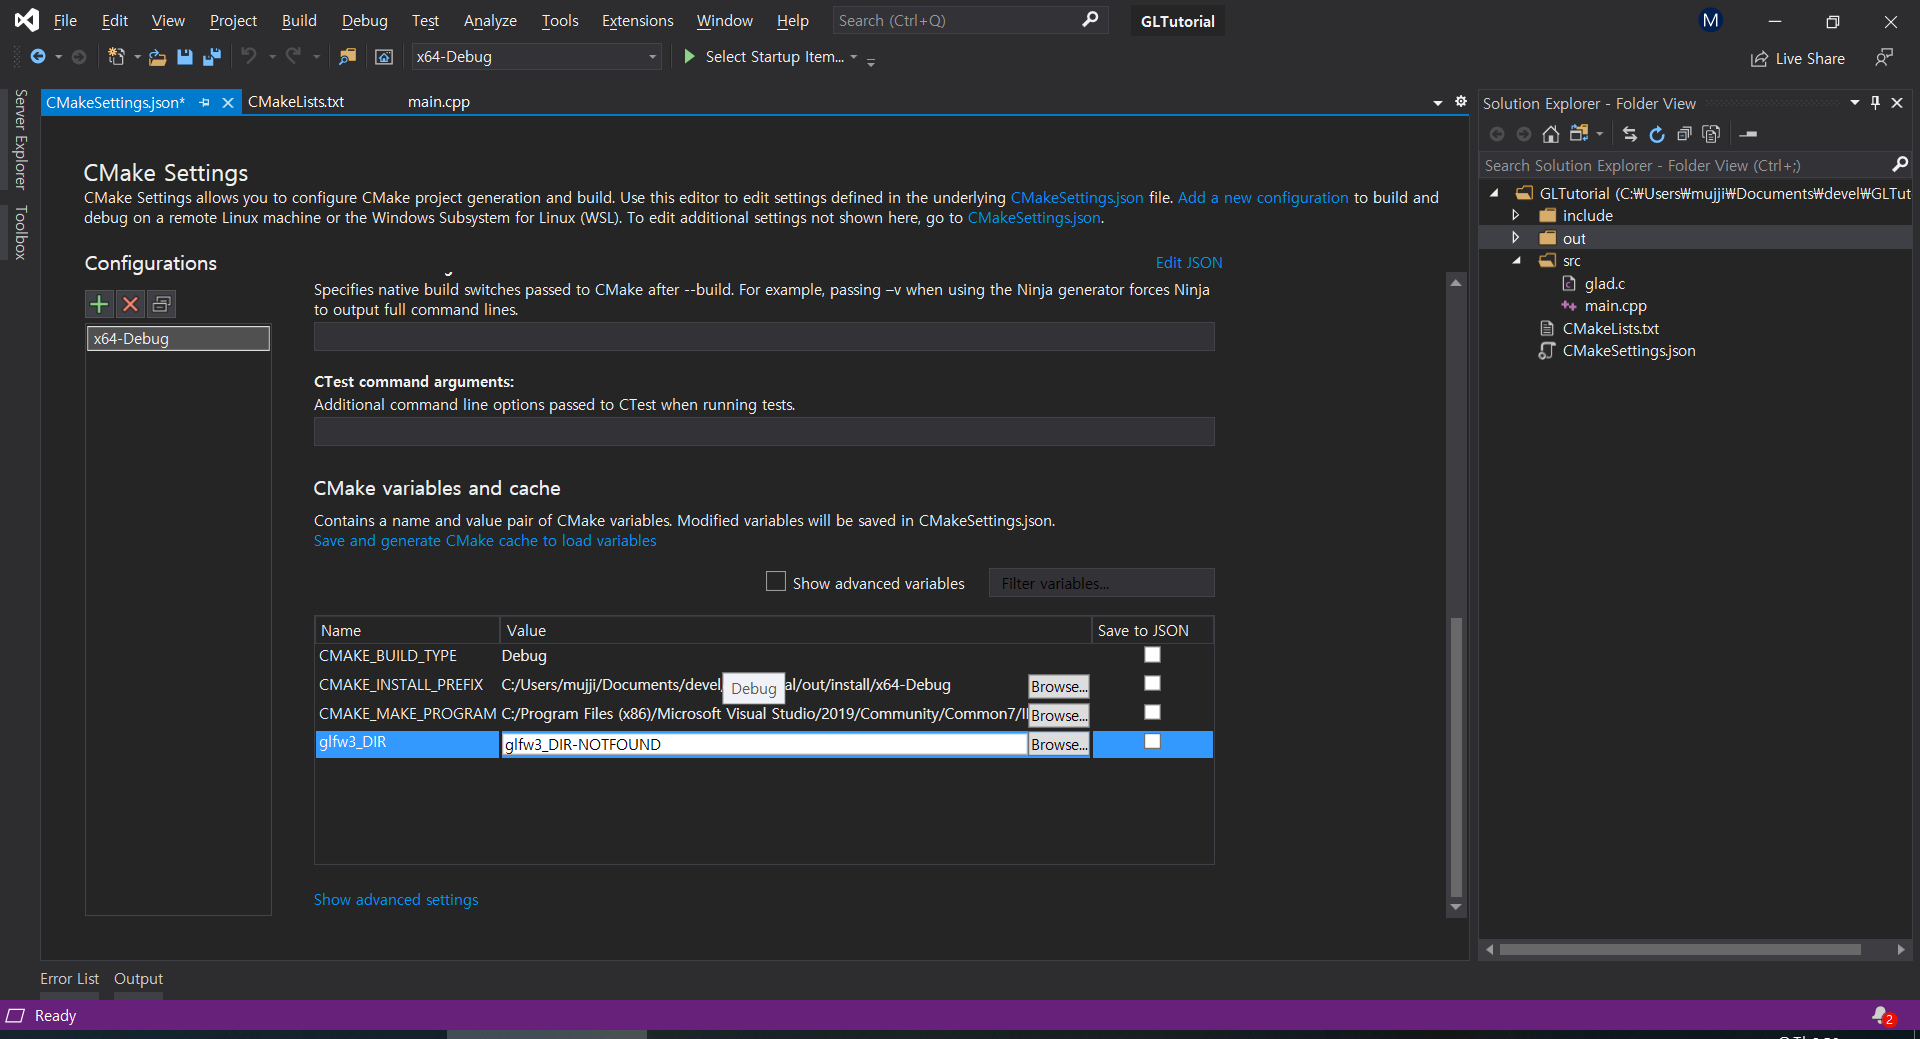Image resolution: width=1920 pixels, height=1039 pixels.
Task: Click the Collapse All icon in Solution Explorer
Action: point(1684,134)
